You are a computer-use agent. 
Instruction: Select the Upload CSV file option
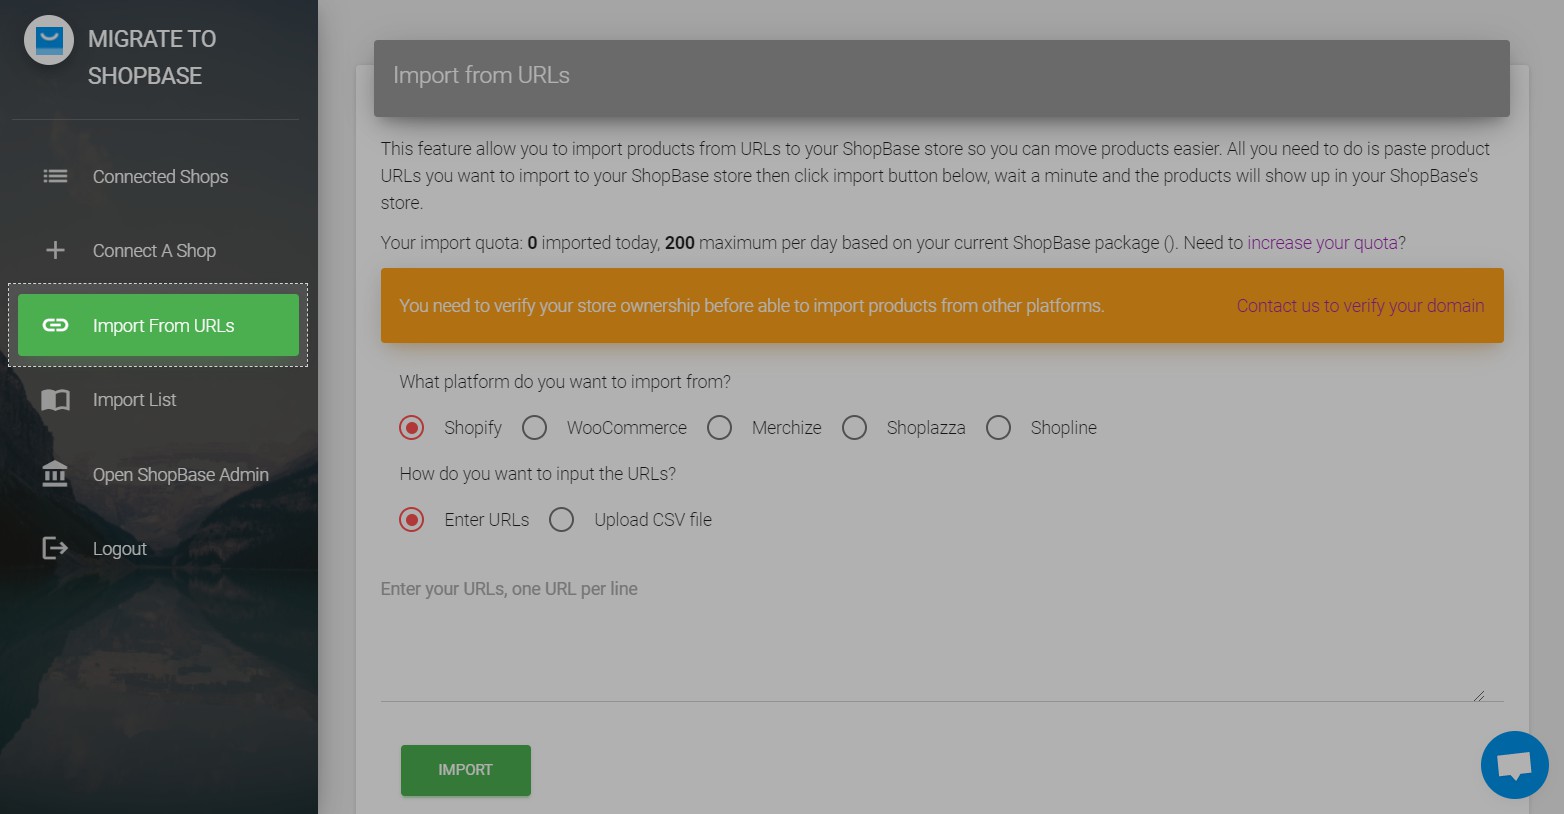click(561, 519)
